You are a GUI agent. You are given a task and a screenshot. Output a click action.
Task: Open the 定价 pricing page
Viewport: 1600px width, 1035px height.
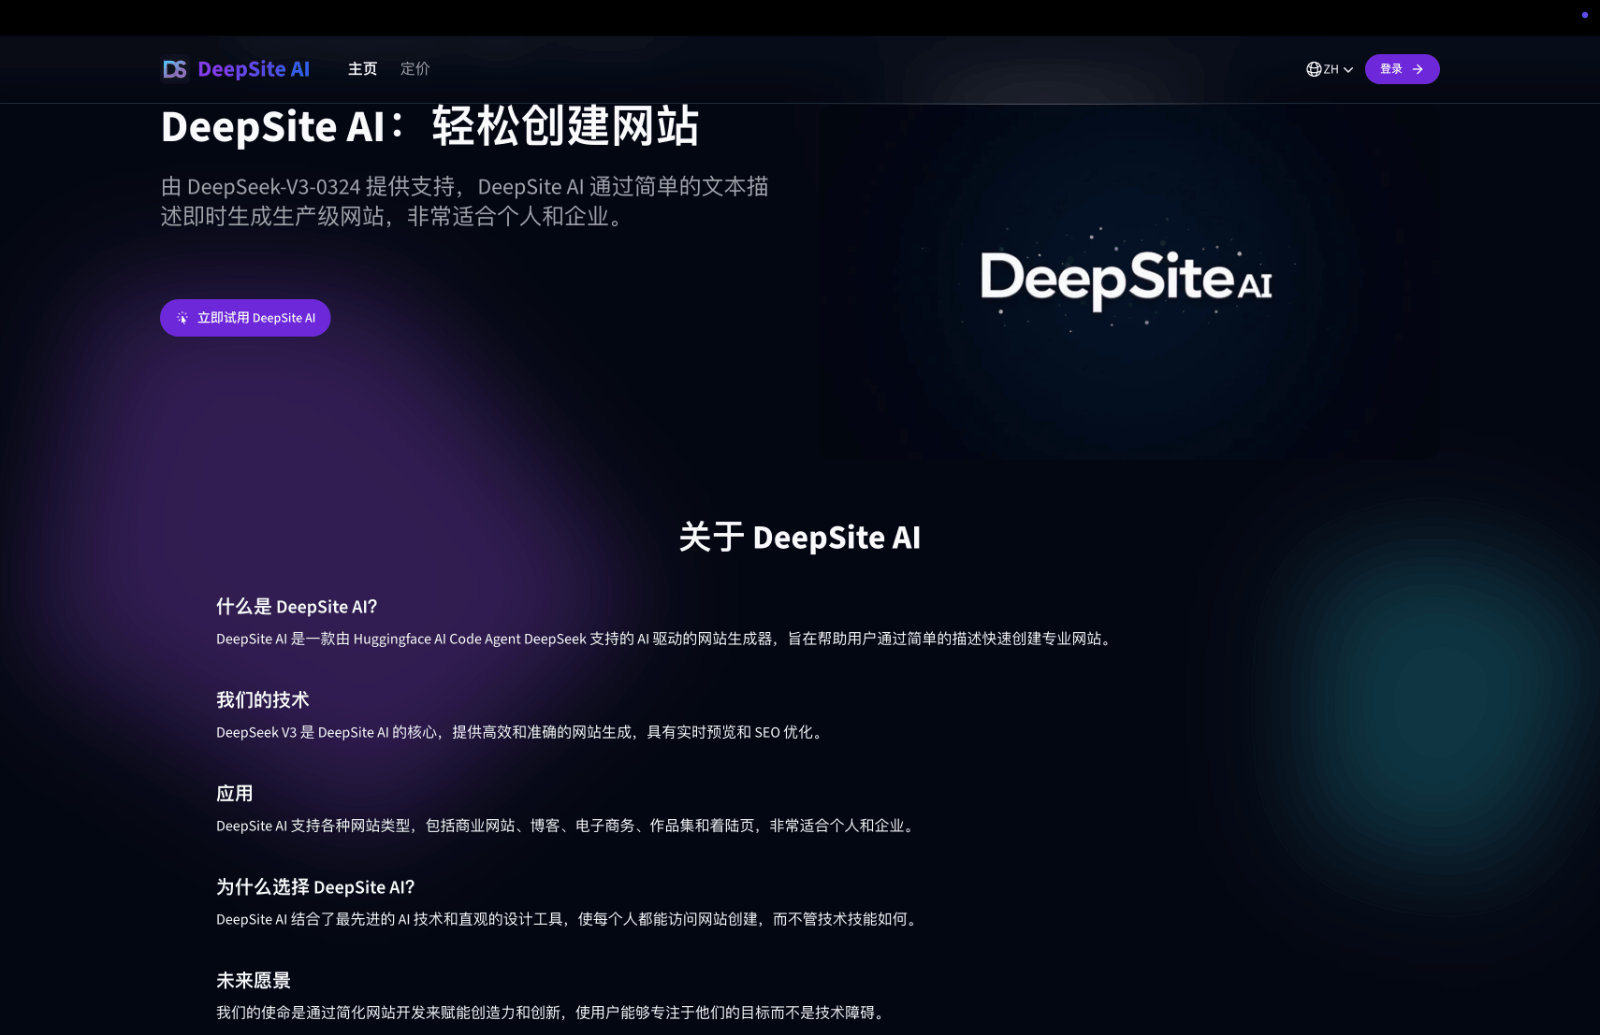pyautogui.click(x=415, y=69)
